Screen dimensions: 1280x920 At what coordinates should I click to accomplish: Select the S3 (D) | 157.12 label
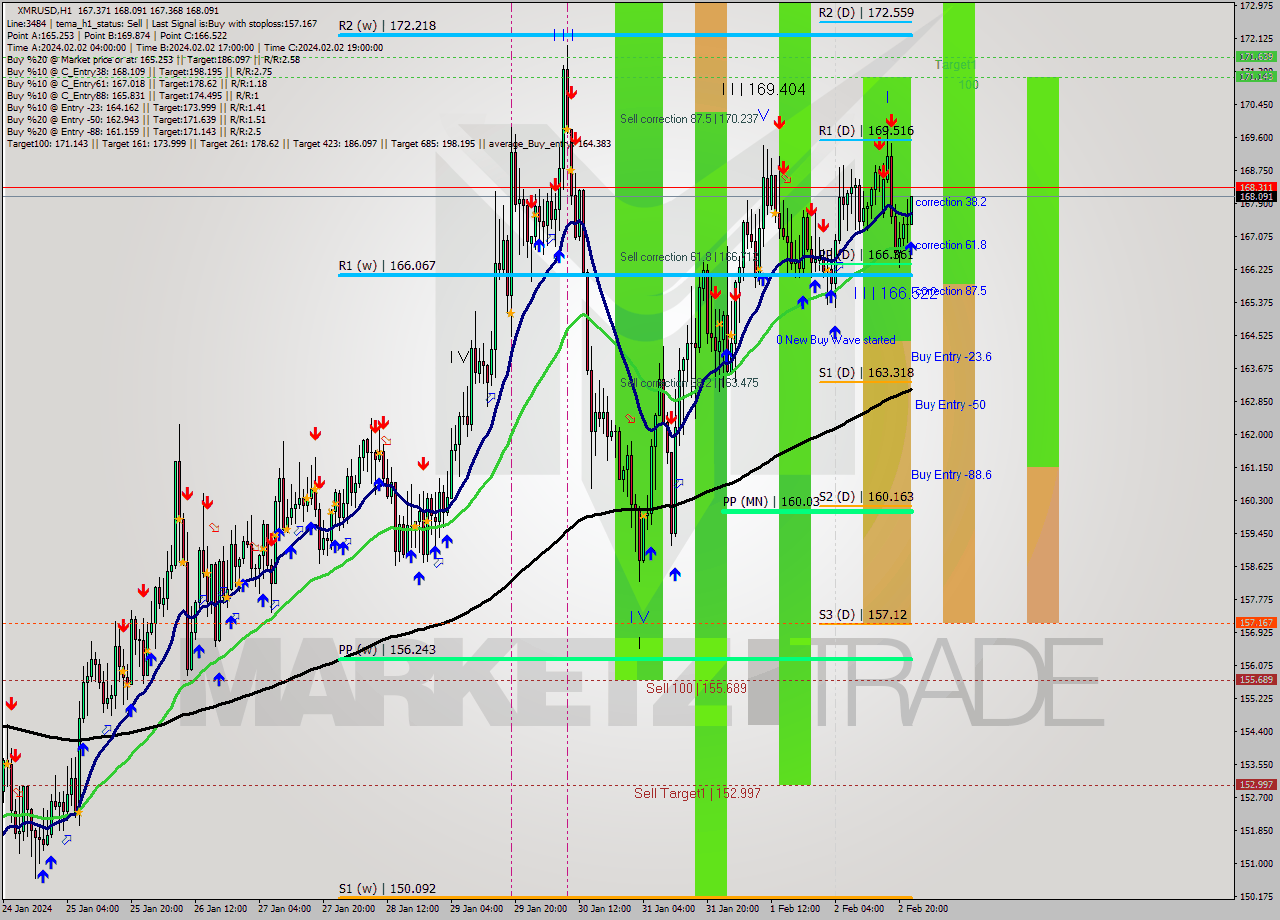863,614
